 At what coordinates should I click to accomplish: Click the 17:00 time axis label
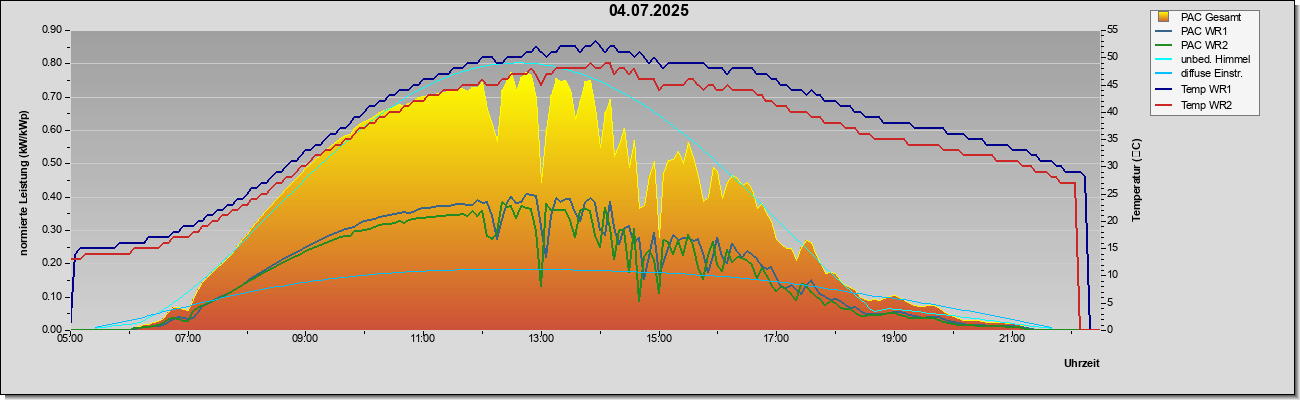point(776,340)
